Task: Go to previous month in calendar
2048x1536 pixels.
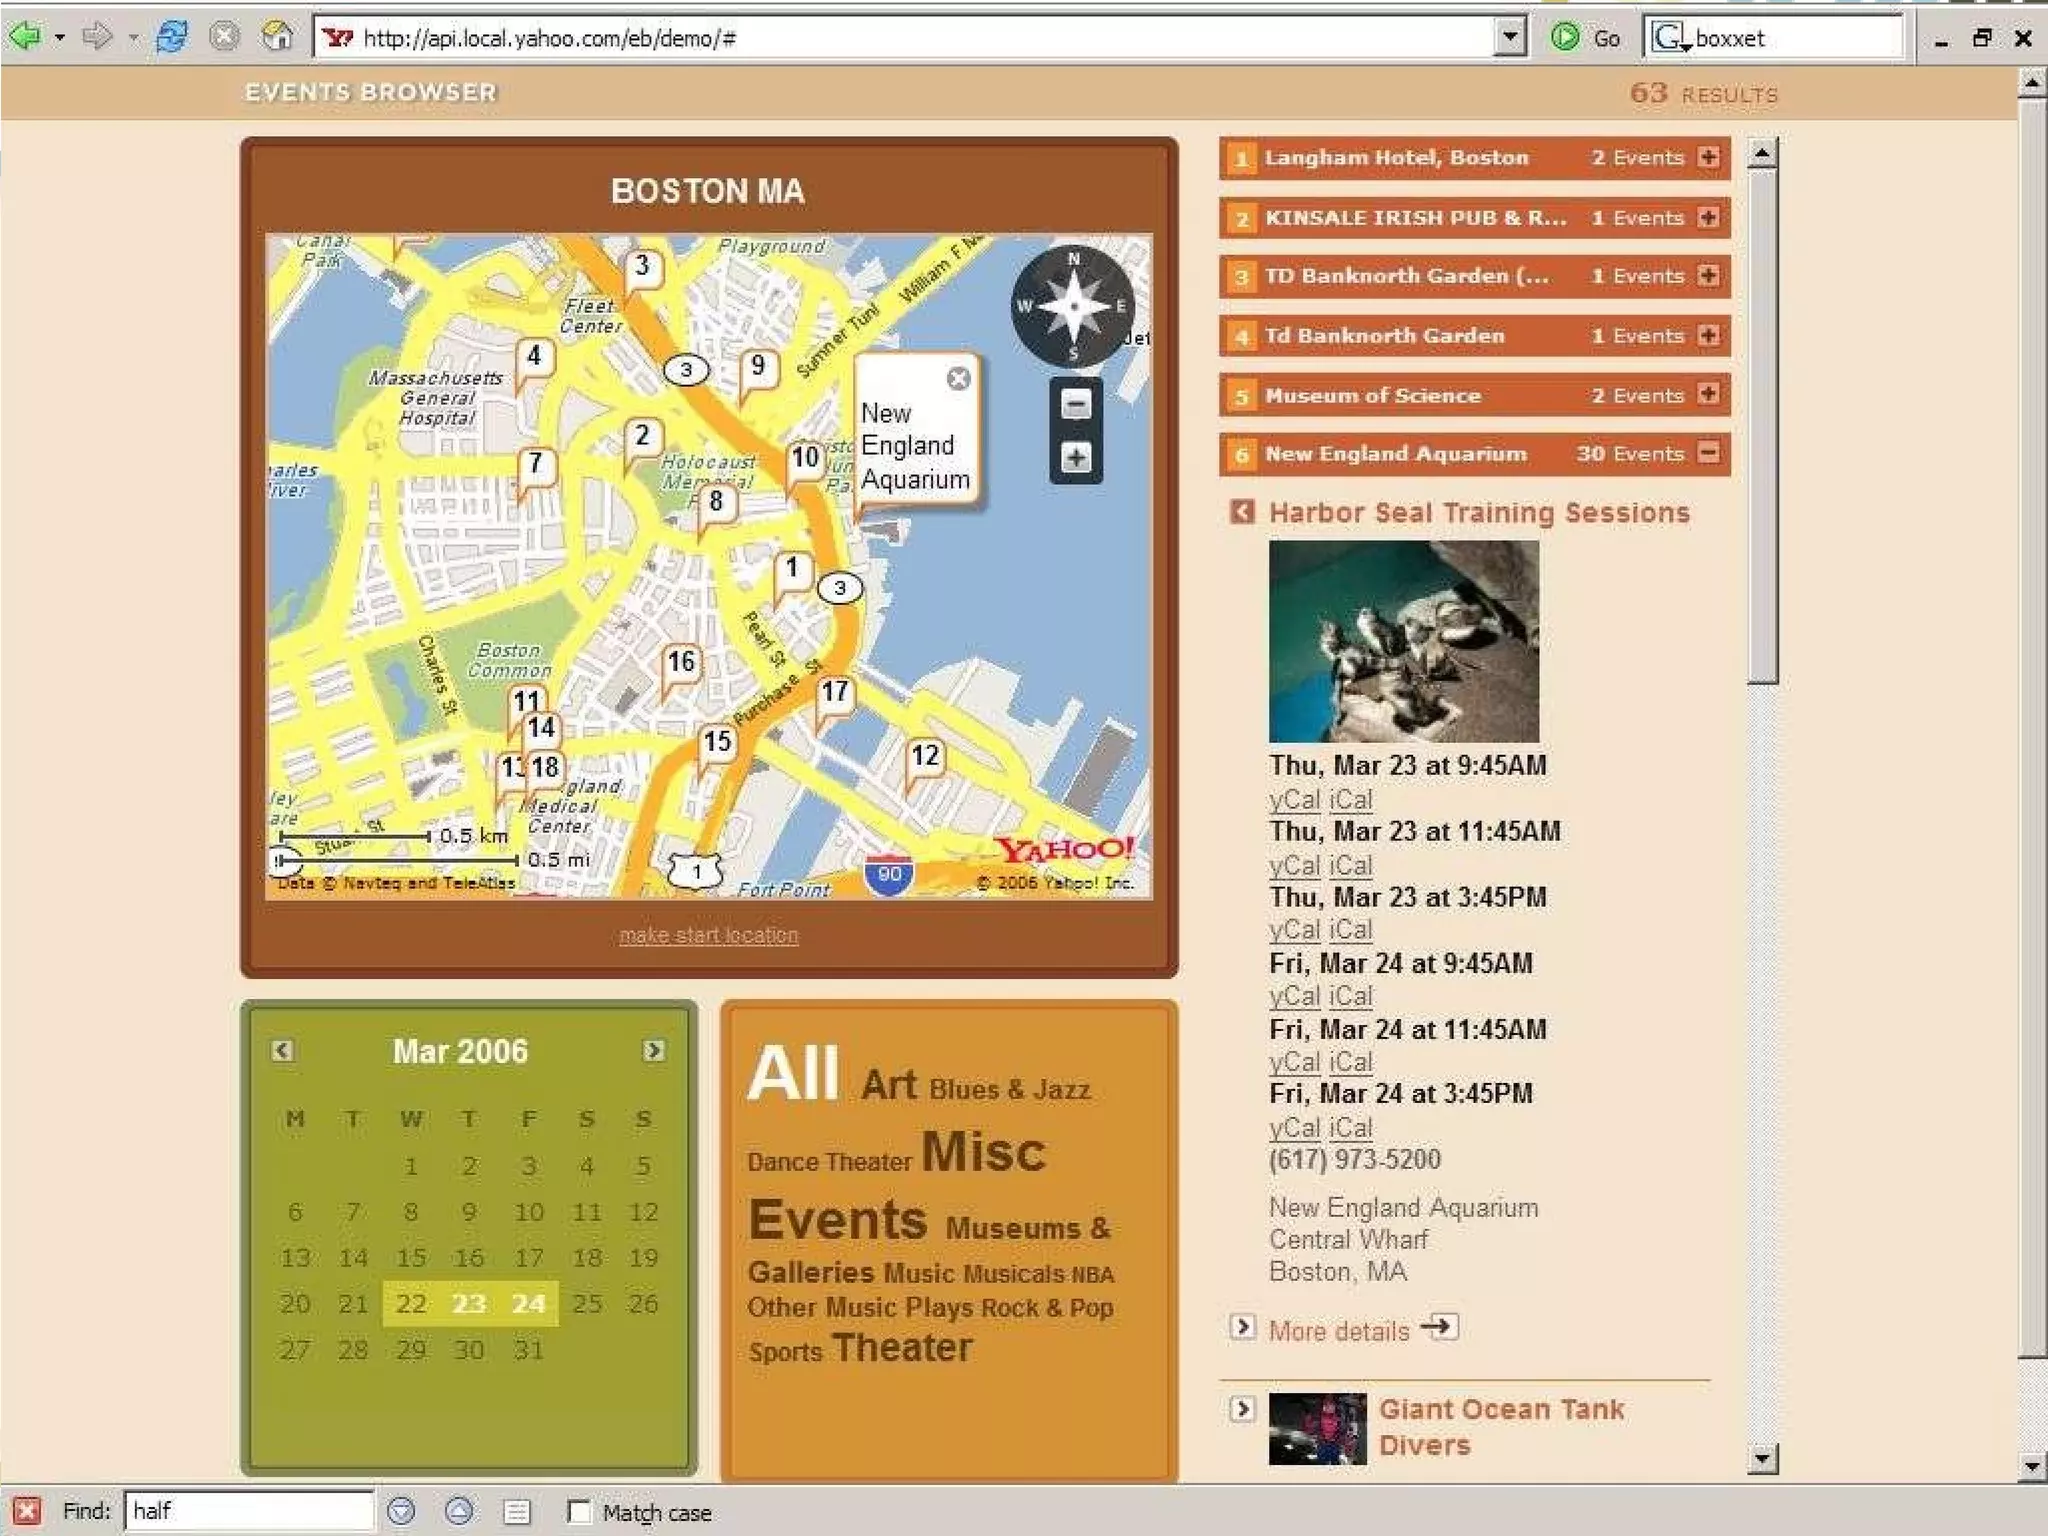Action: pyautogui.click(x=282, y=1050)
